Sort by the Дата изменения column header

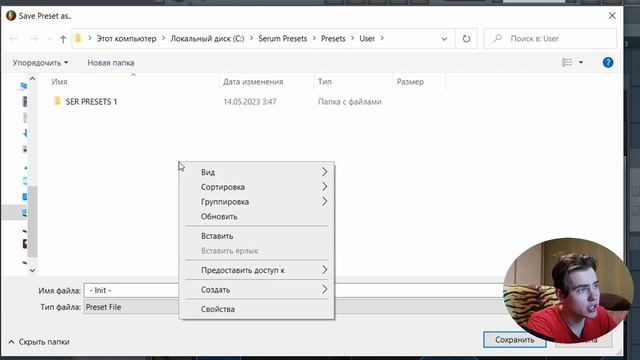253,82
